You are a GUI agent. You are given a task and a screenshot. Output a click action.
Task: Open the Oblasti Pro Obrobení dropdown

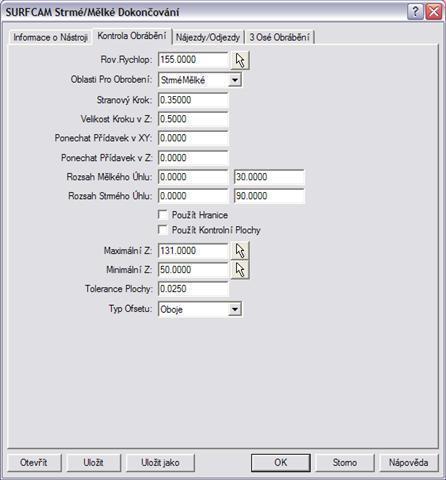[x=235, y=80]
